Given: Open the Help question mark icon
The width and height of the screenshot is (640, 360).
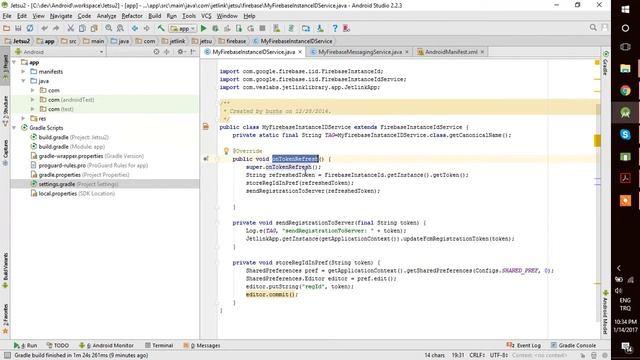Looking at the screenshot, I should click(335, 28).
